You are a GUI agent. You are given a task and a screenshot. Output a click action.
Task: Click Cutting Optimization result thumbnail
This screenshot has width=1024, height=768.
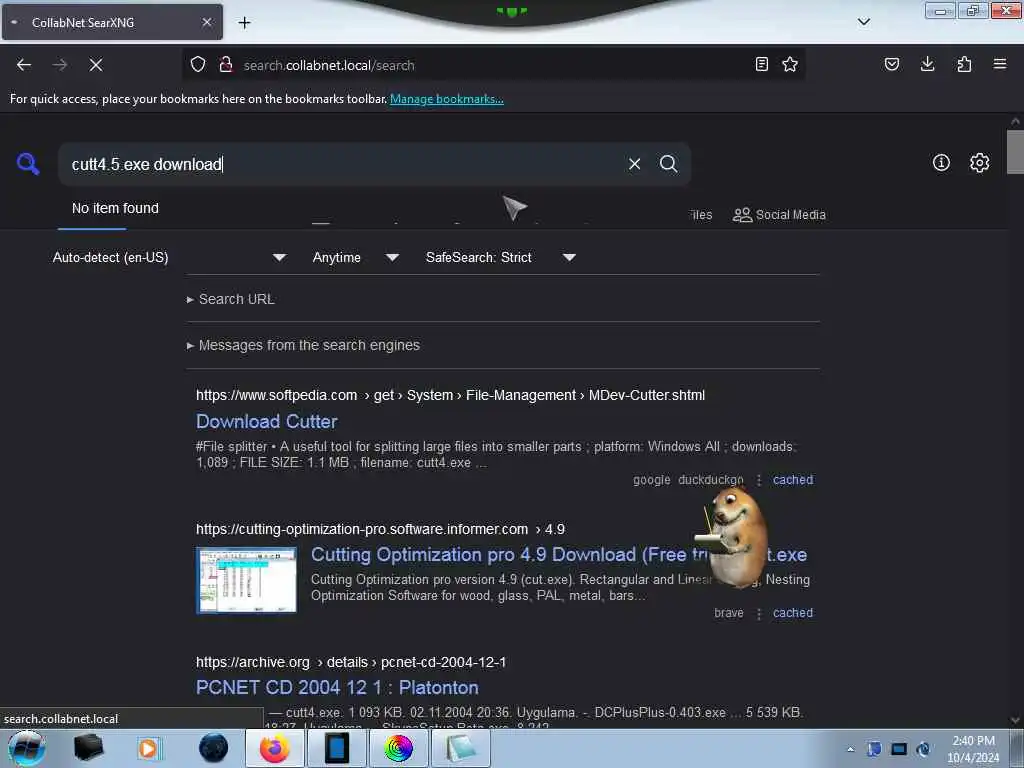[247, 580]
